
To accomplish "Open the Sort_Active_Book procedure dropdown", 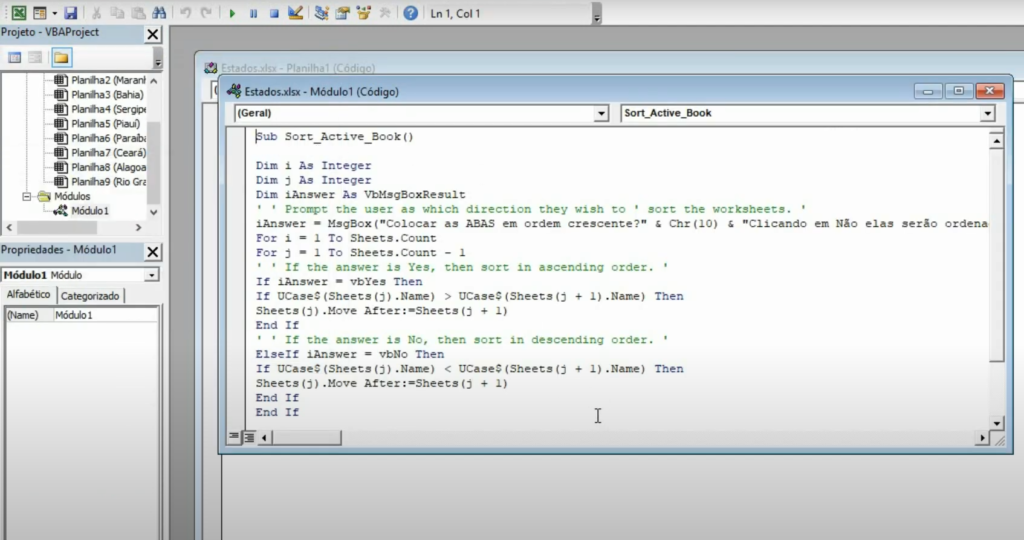I will point(987,114).
